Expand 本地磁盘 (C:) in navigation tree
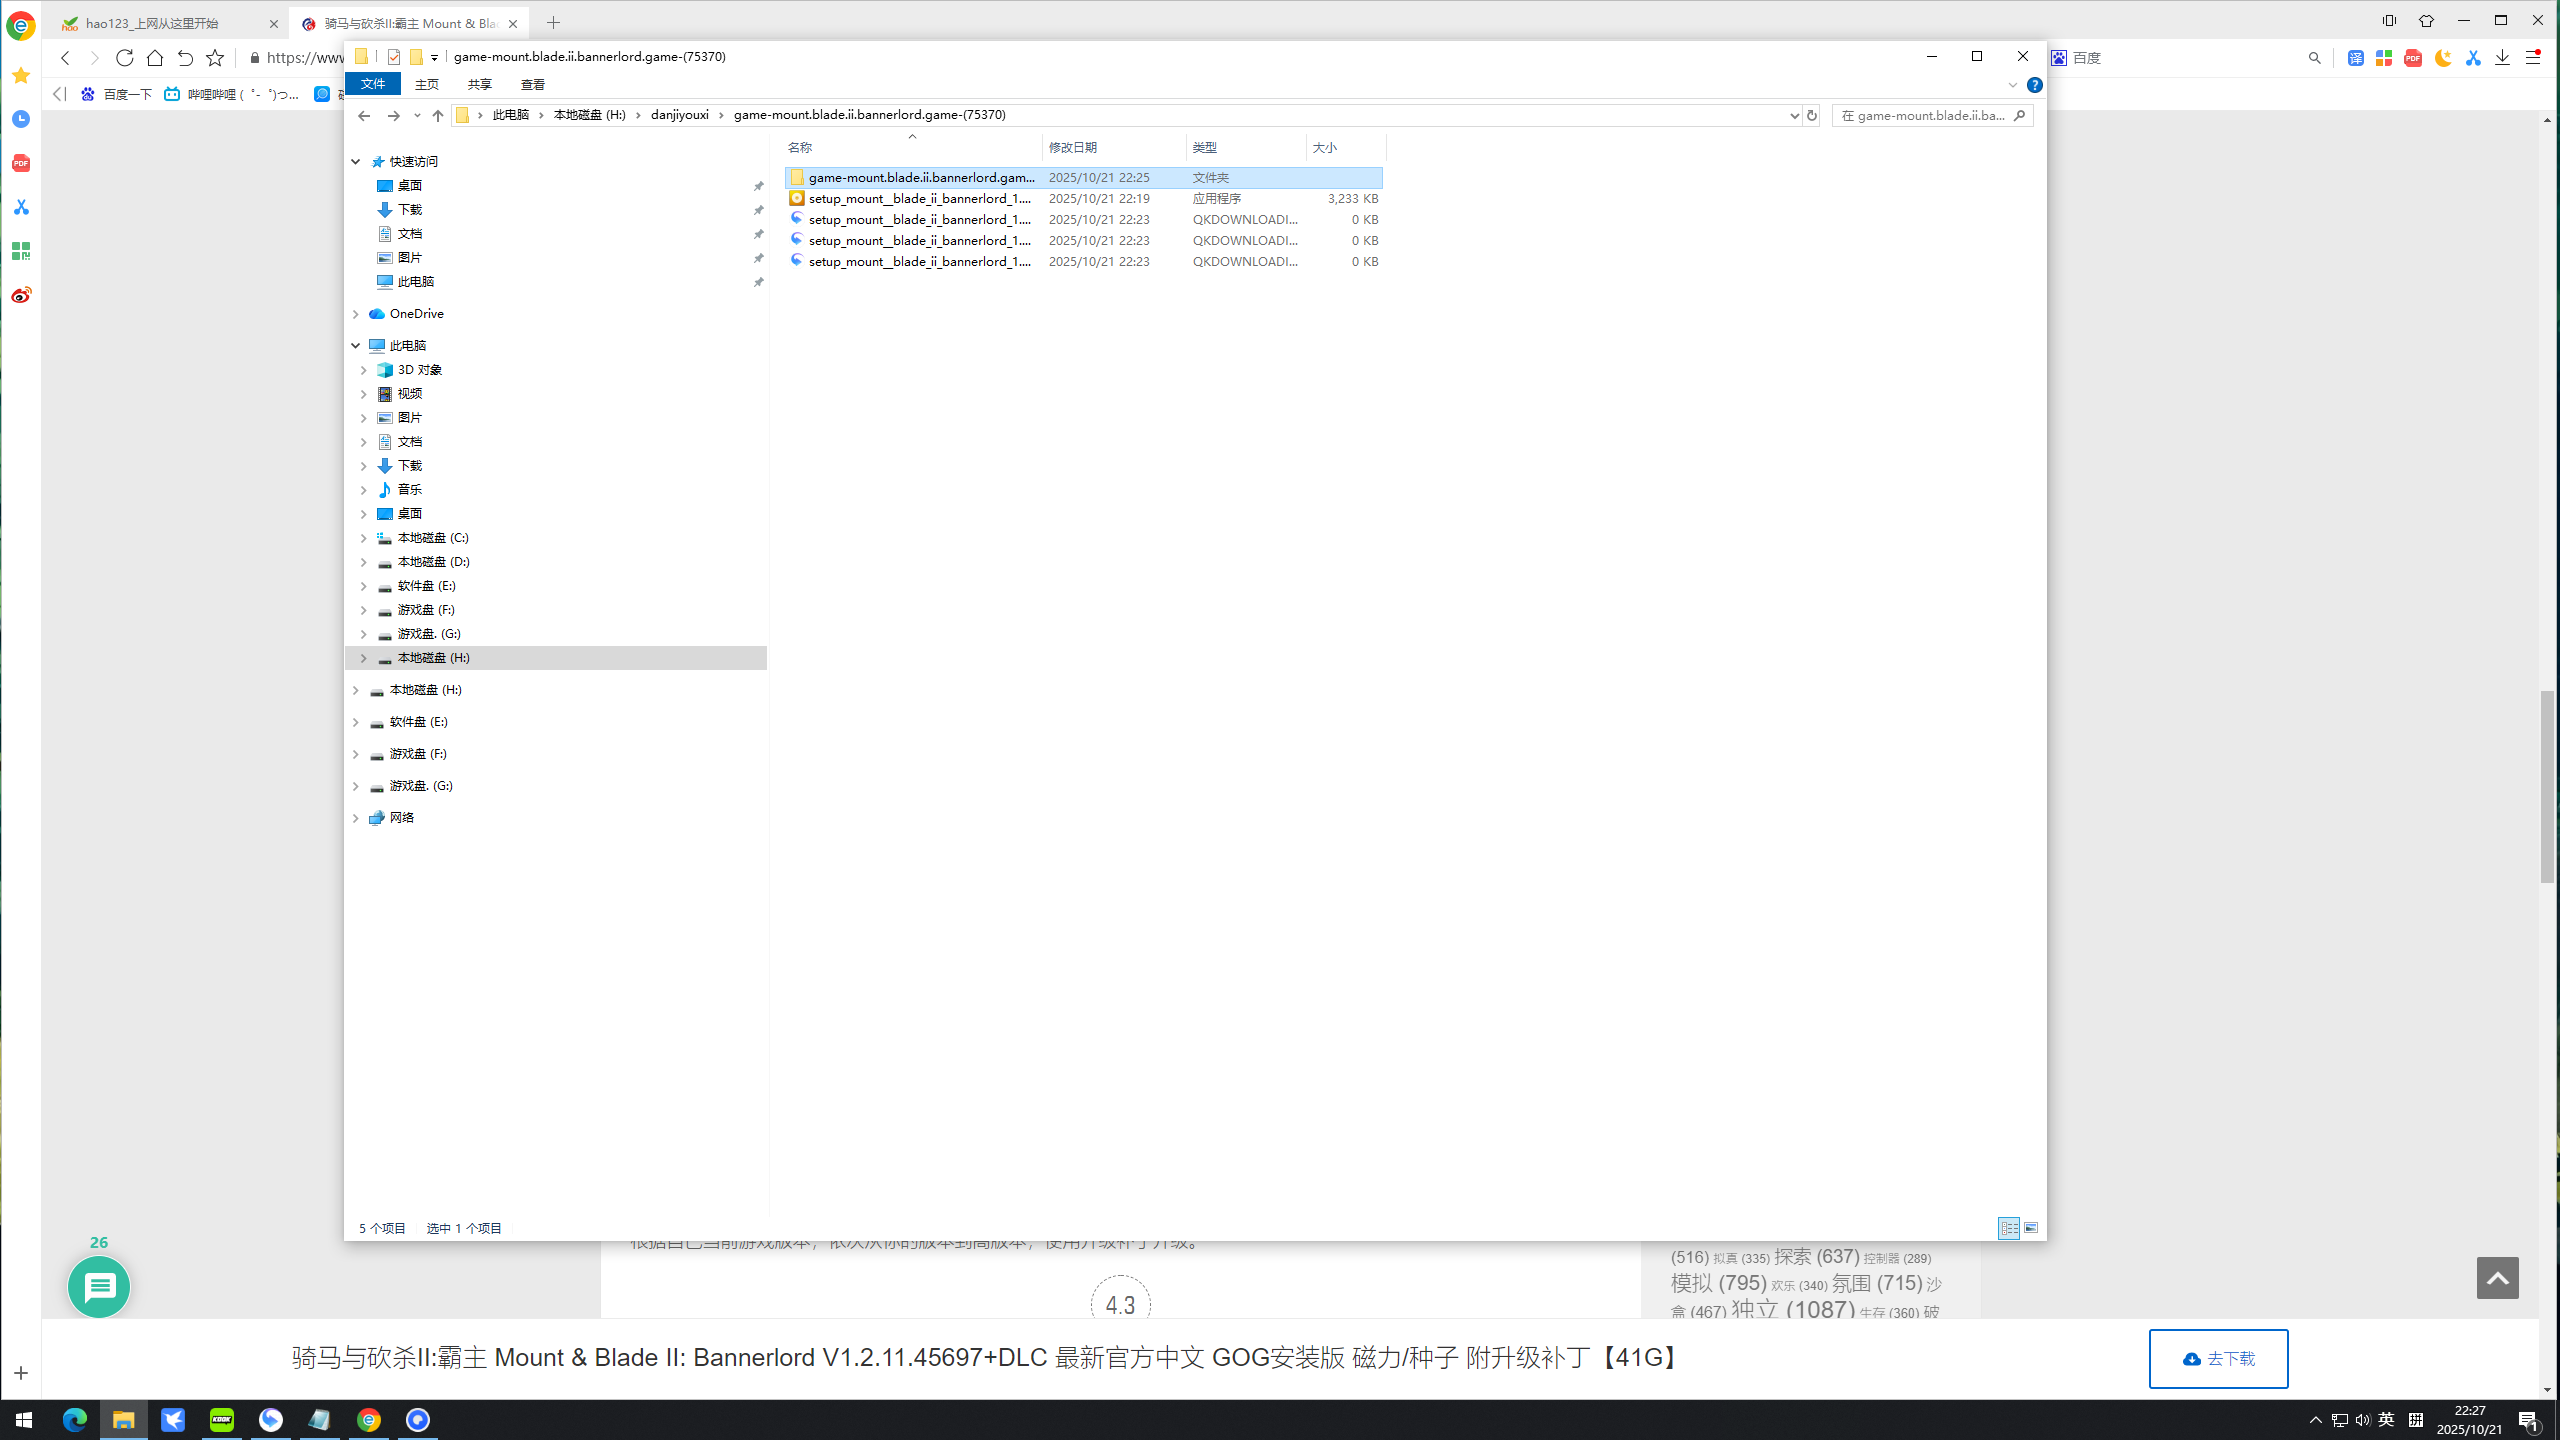Screen dimensions: 2560x1440 point(364,538)
